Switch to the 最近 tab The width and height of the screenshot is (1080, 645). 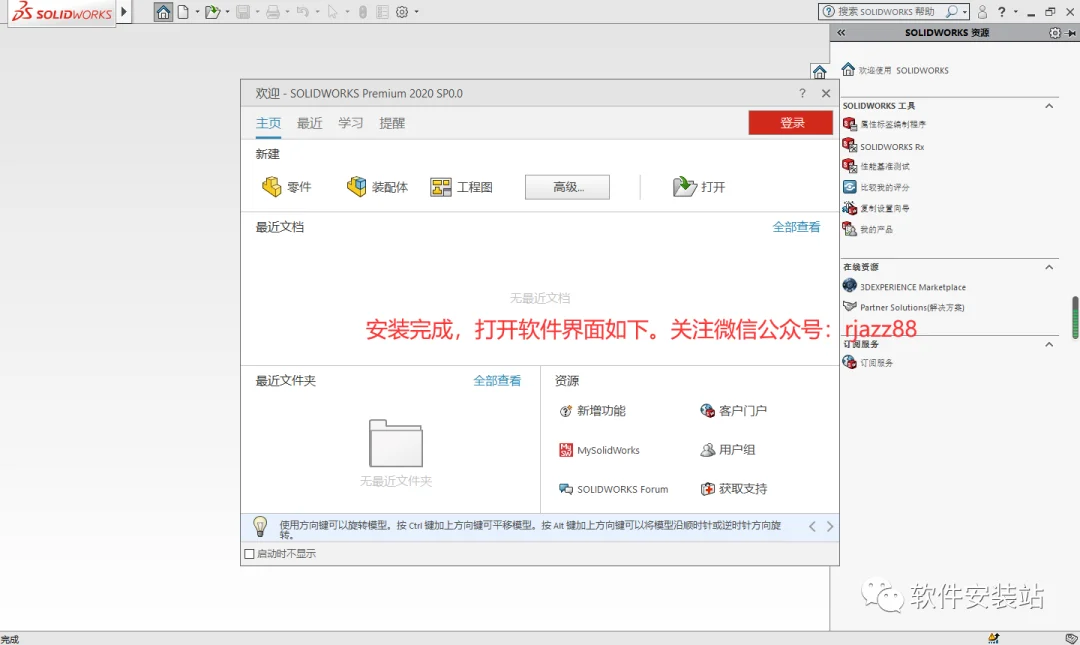point(309,123)
